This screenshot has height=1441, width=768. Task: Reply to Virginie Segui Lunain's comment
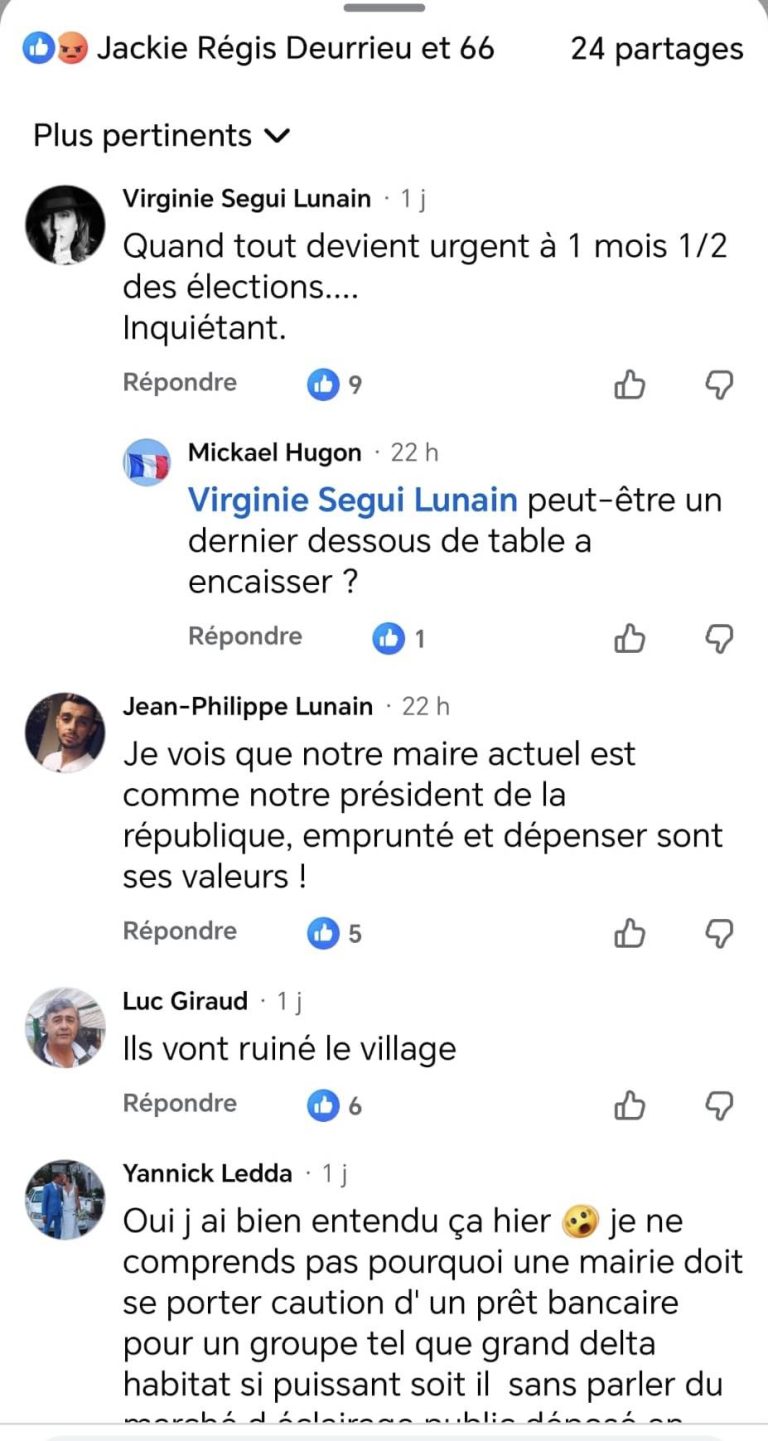(180, 382)
